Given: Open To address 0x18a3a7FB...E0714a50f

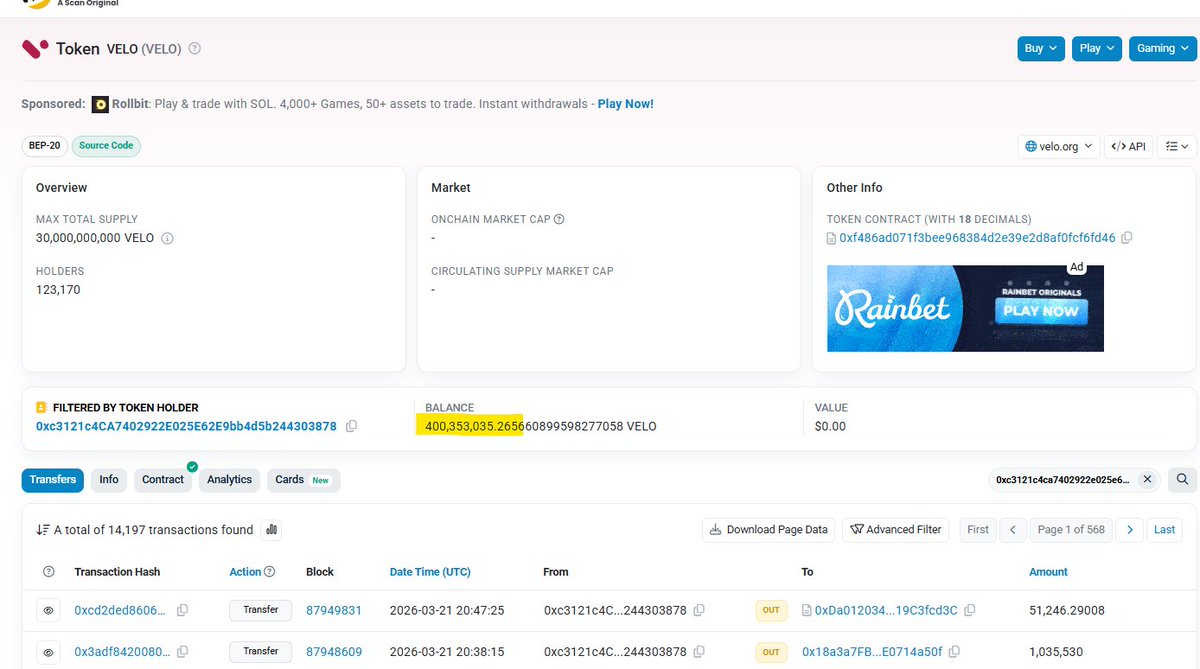Looking at the screenshot, I should pyautogui.click(x=872, y=652).
